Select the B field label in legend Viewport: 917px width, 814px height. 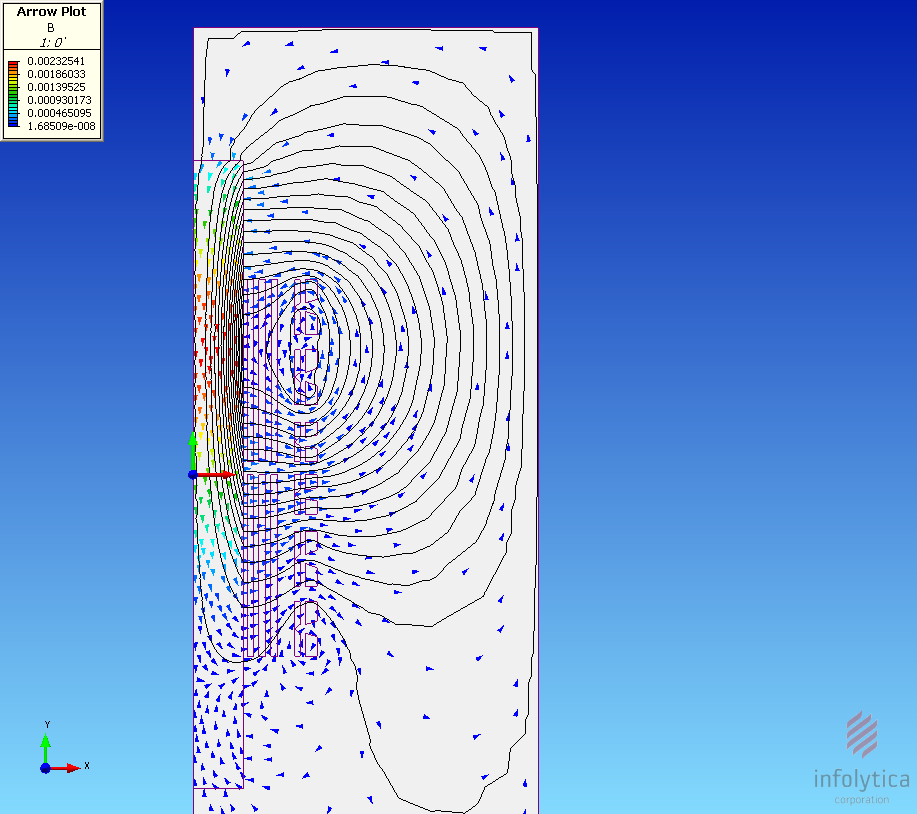pyautogui.click(x=51, y=28)
